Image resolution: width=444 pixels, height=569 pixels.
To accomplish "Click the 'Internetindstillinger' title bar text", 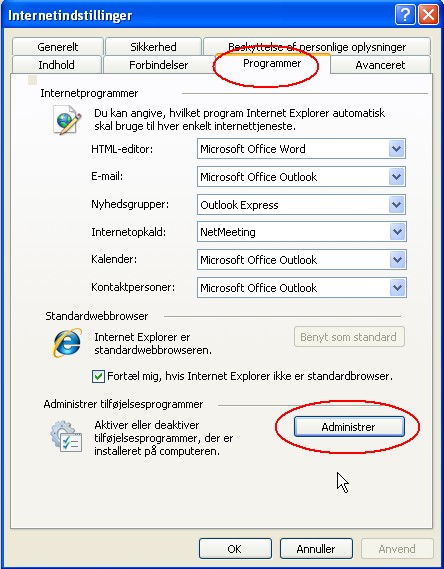I will pyautogui.click(x=70, y=16).
